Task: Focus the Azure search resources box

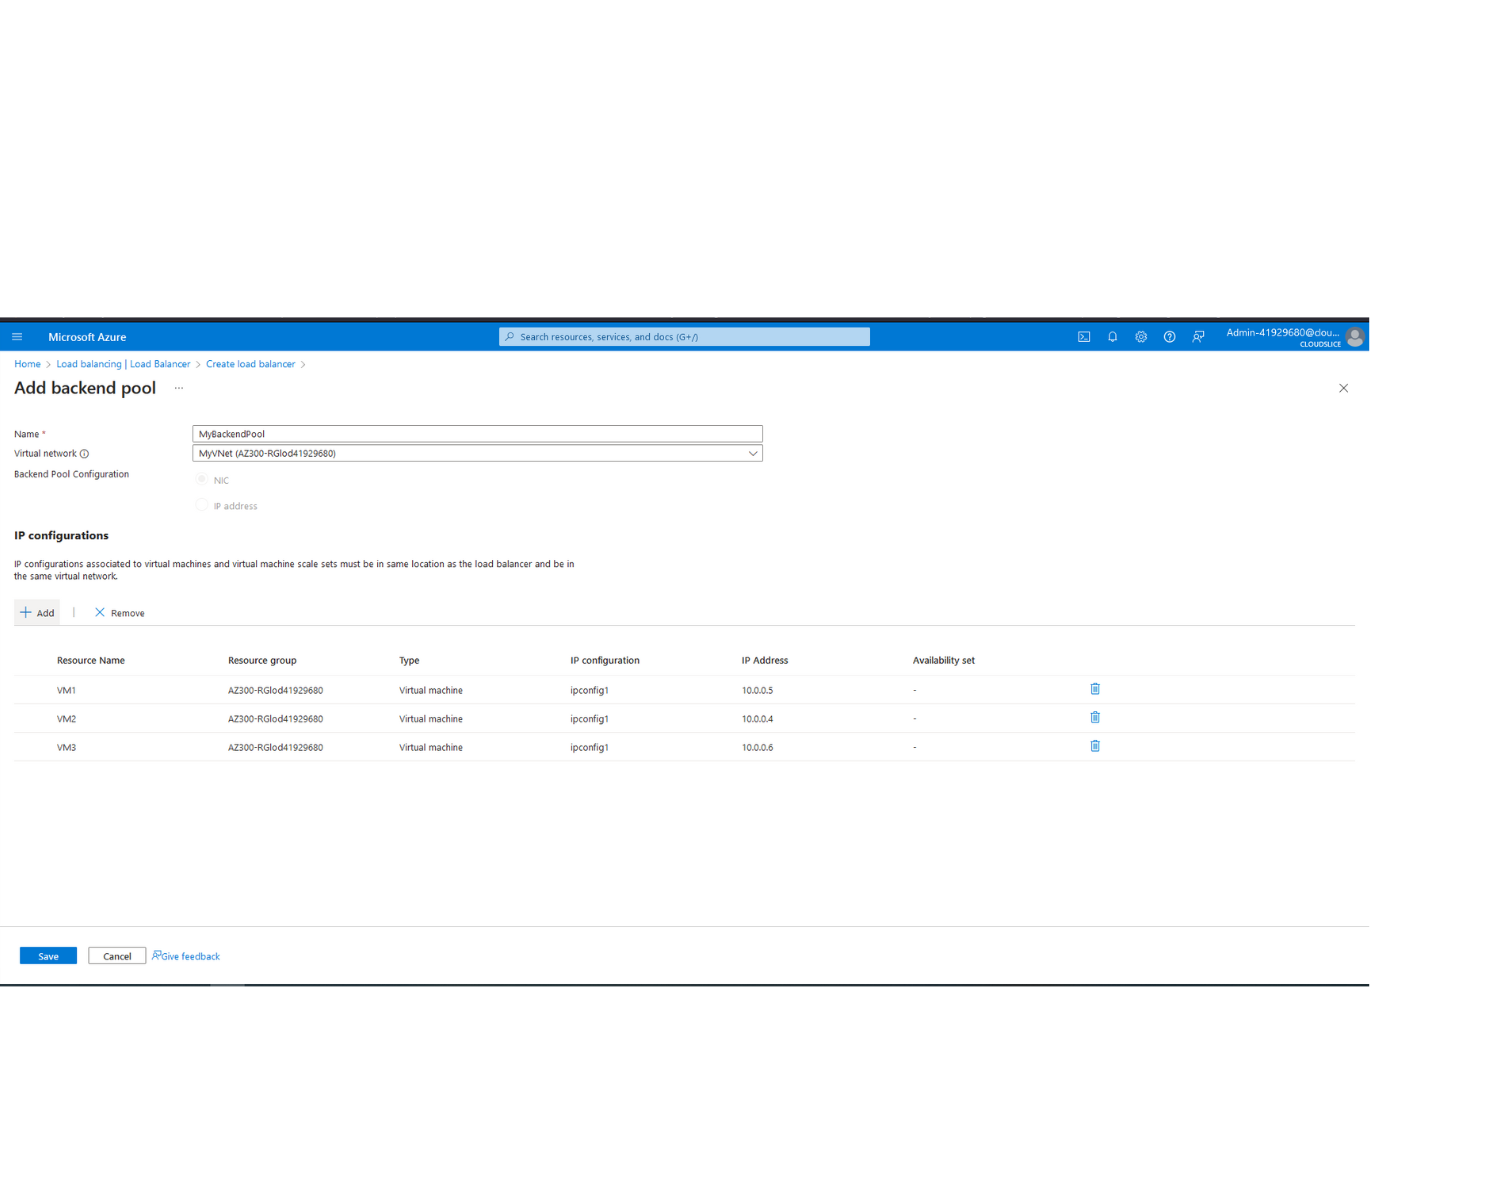Action: pos(684,337)
